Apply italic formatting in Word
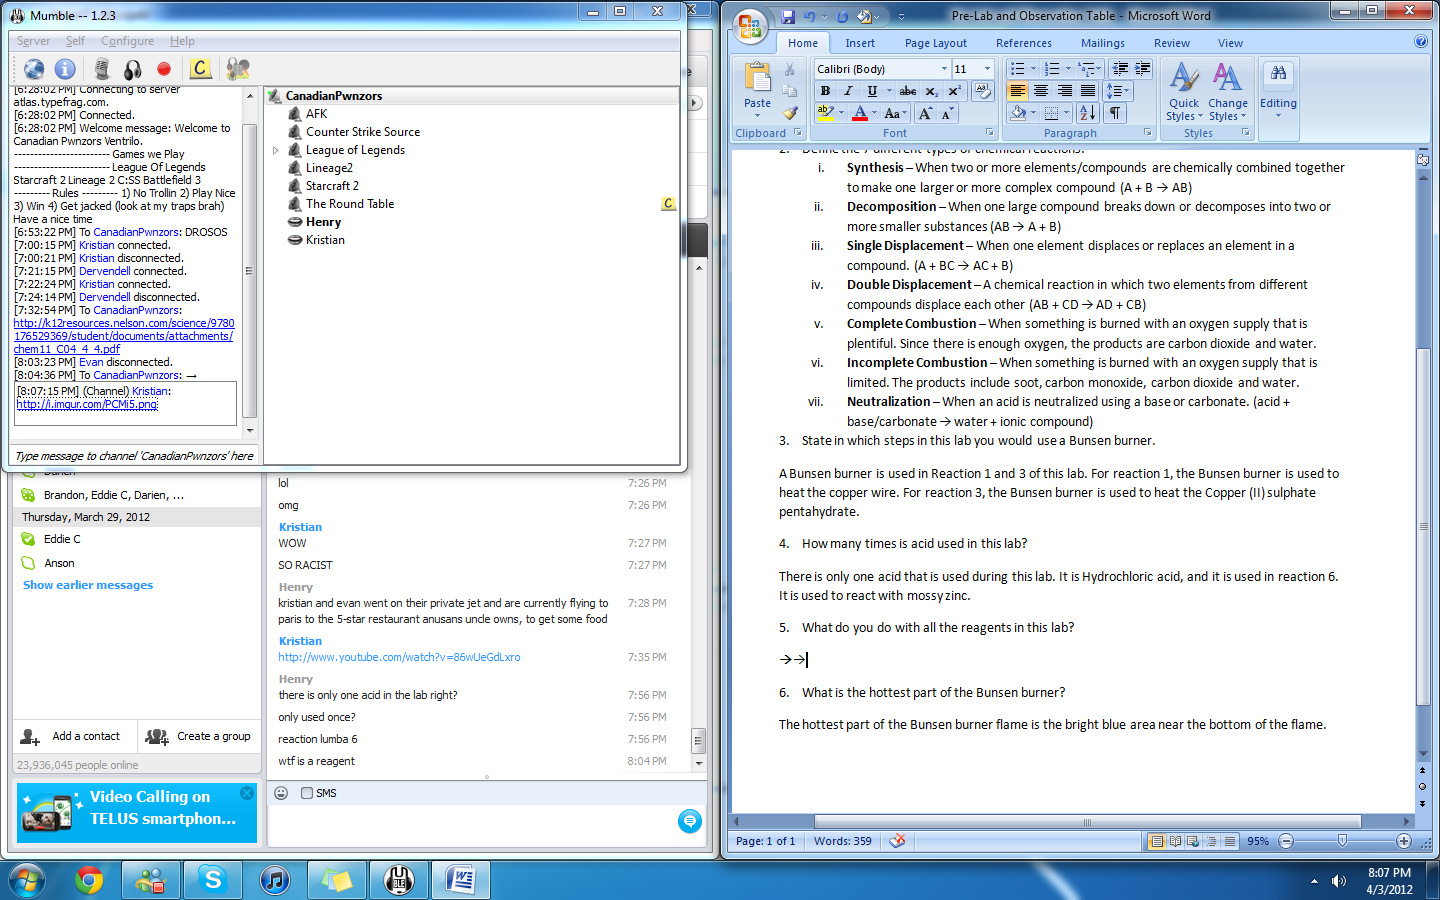1440x900 pixels. pyautogui.click(x=848, y=91)
